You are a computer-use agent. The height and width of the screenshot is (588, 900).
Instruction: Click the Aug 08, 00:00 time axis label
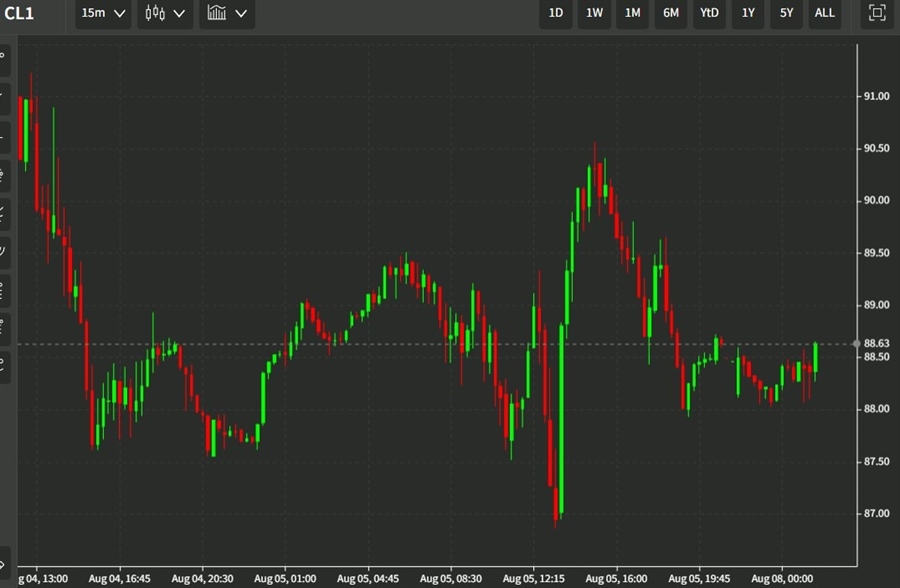coord(782,579)
